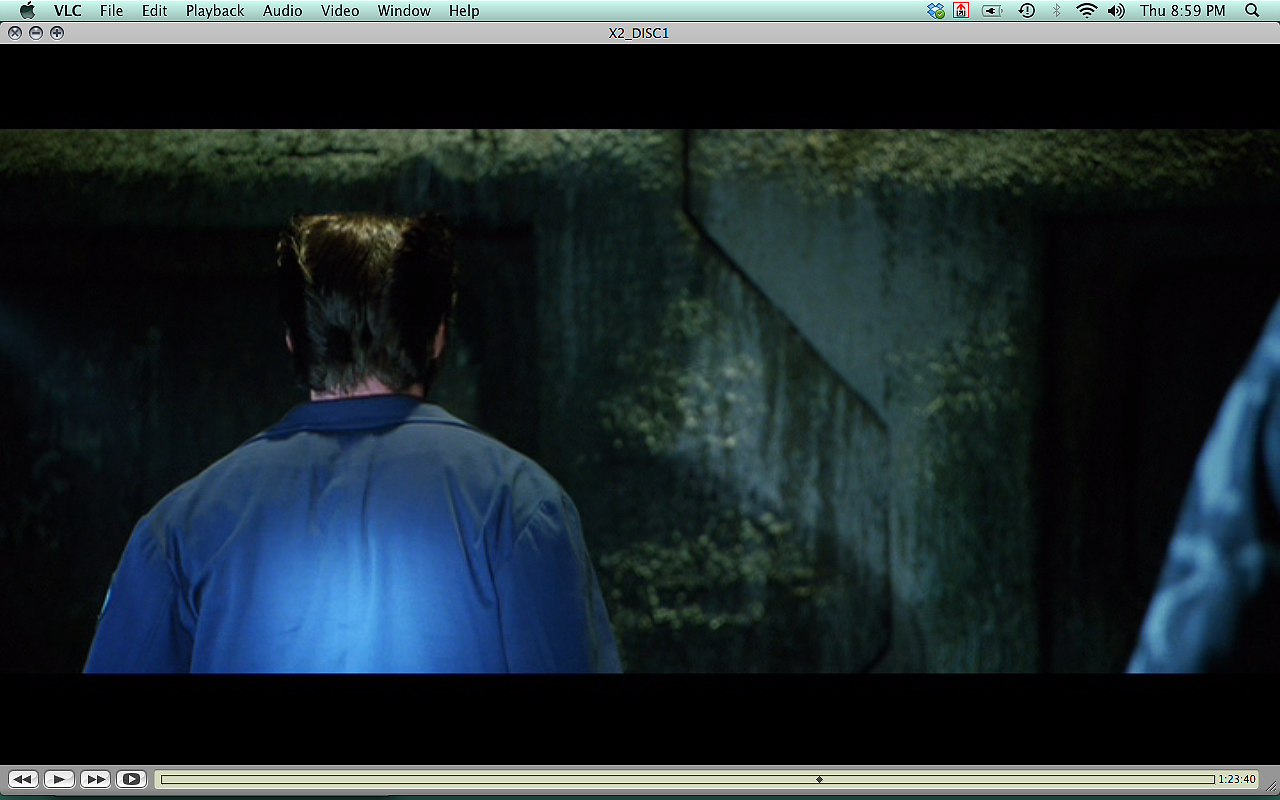Open the Apple menu

[27, 10]
